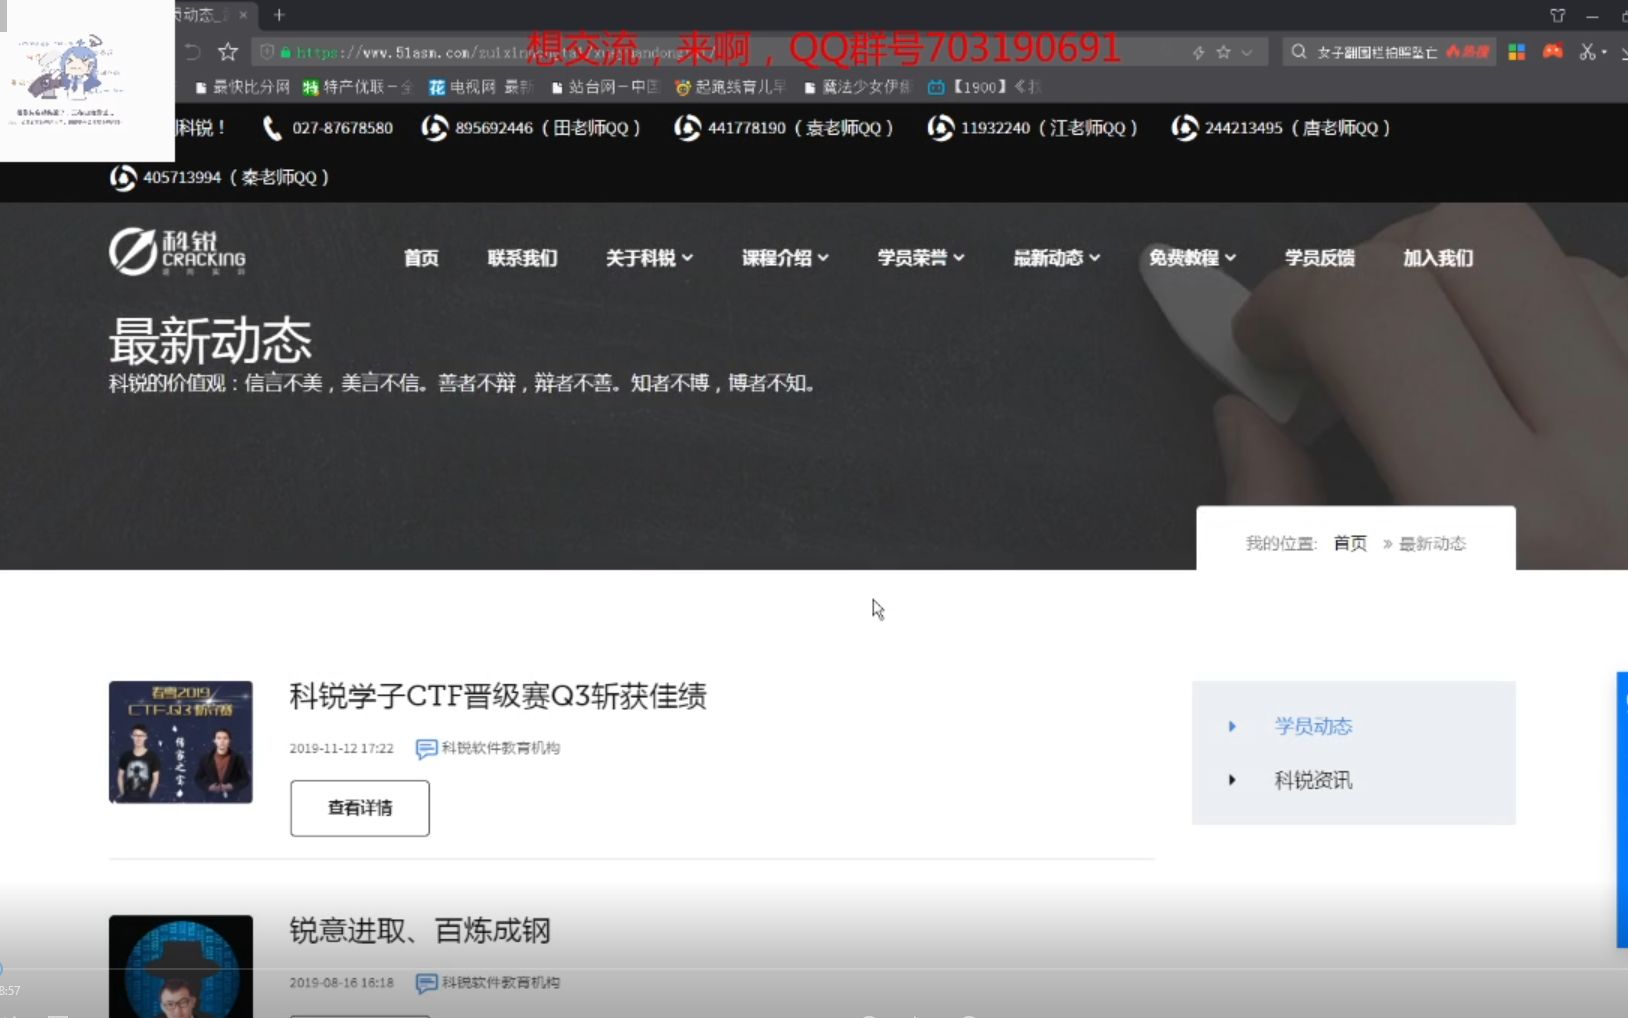The image size is (1628, 1018).
Task: Open the hacker thumbnail of 锐意进取 article
Action: (x=181, y=966)
